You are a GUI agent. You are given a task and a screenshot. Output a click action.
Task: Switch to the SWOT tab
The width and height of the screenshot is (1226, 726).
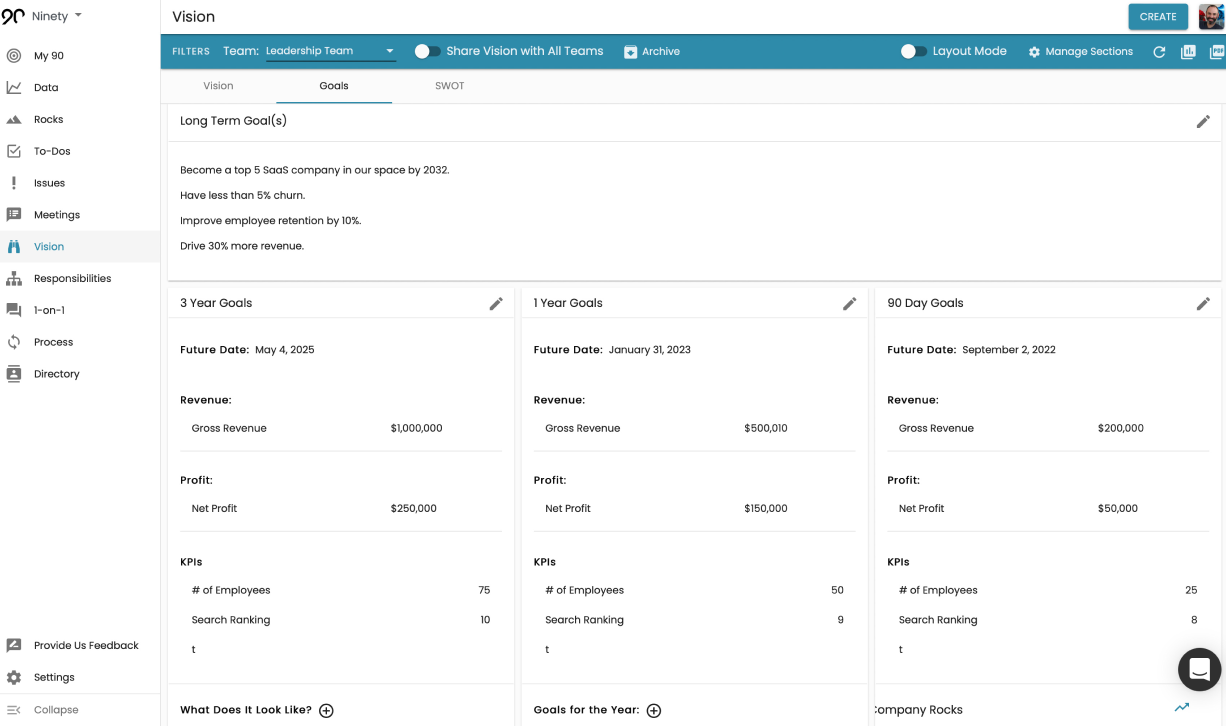click(449, 86)
